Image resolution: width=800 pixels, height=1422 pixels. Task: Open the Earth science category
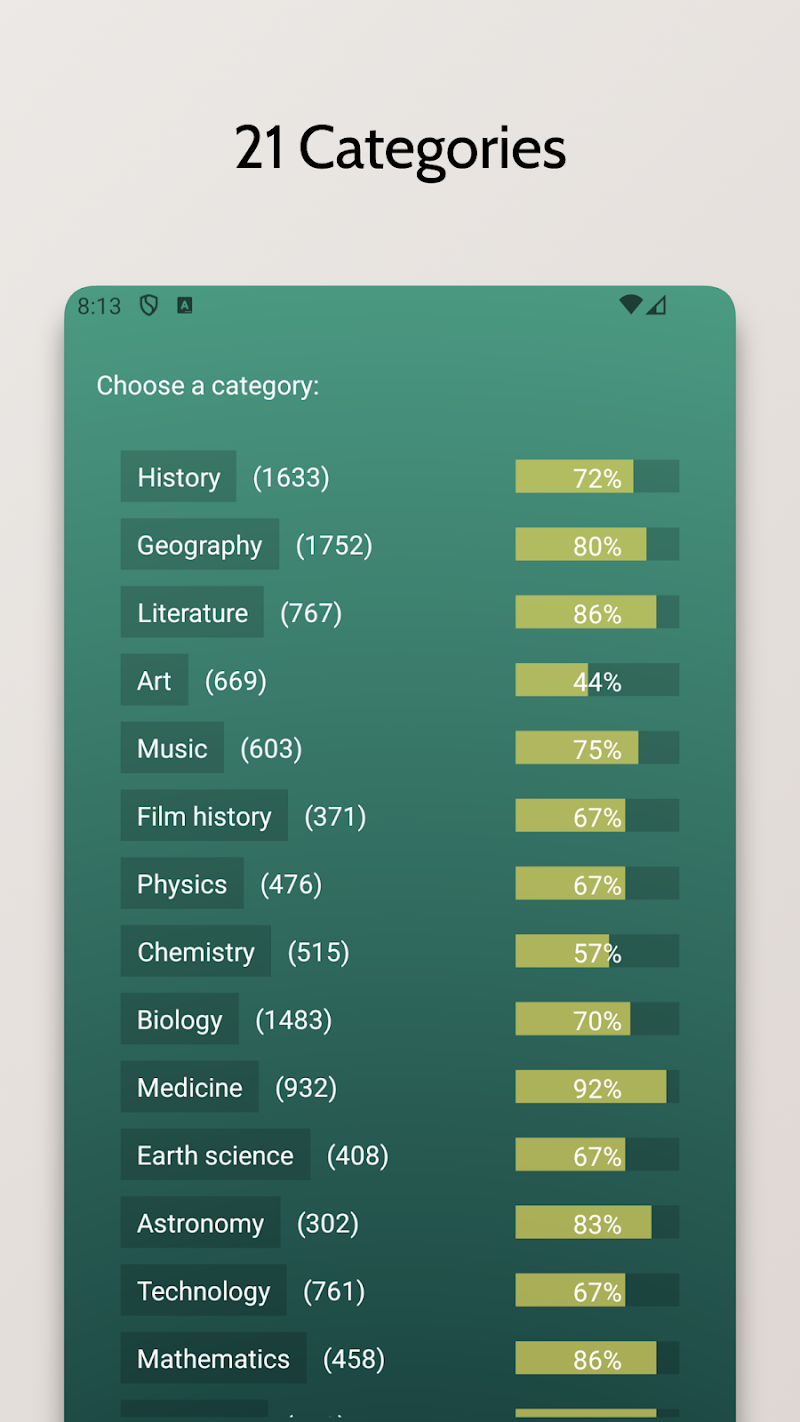(215, 1156)
